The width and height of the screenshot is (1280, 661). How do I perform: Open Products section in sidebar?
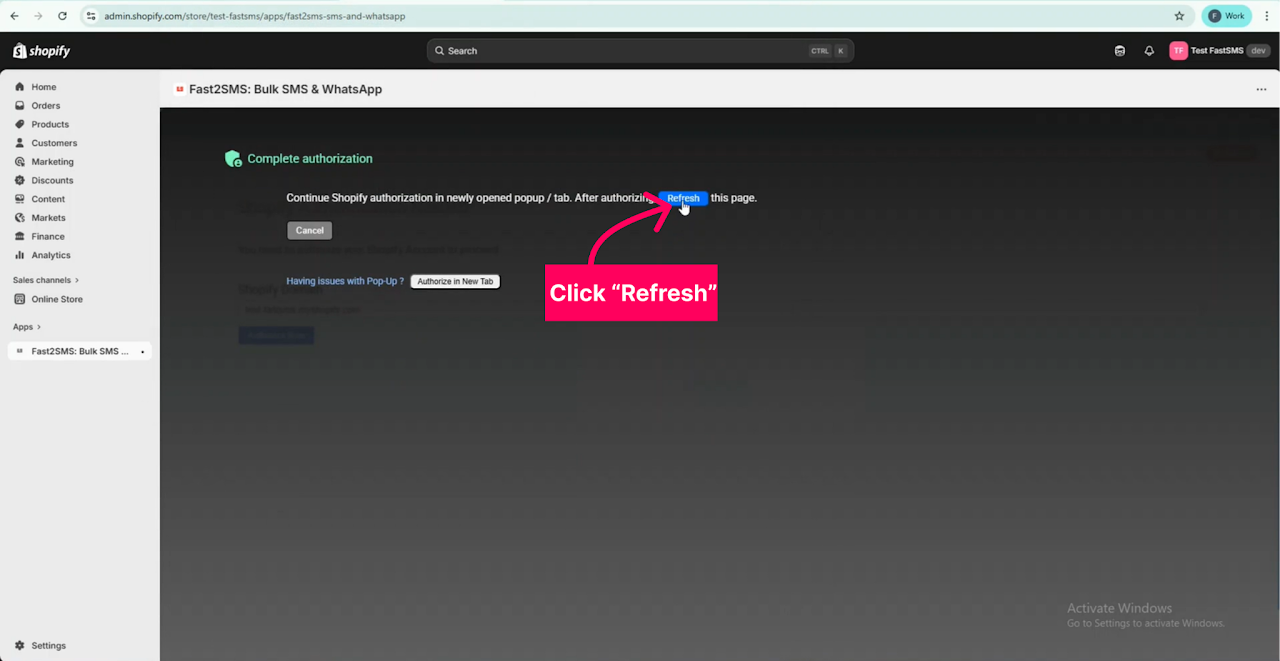coord(50,125)
